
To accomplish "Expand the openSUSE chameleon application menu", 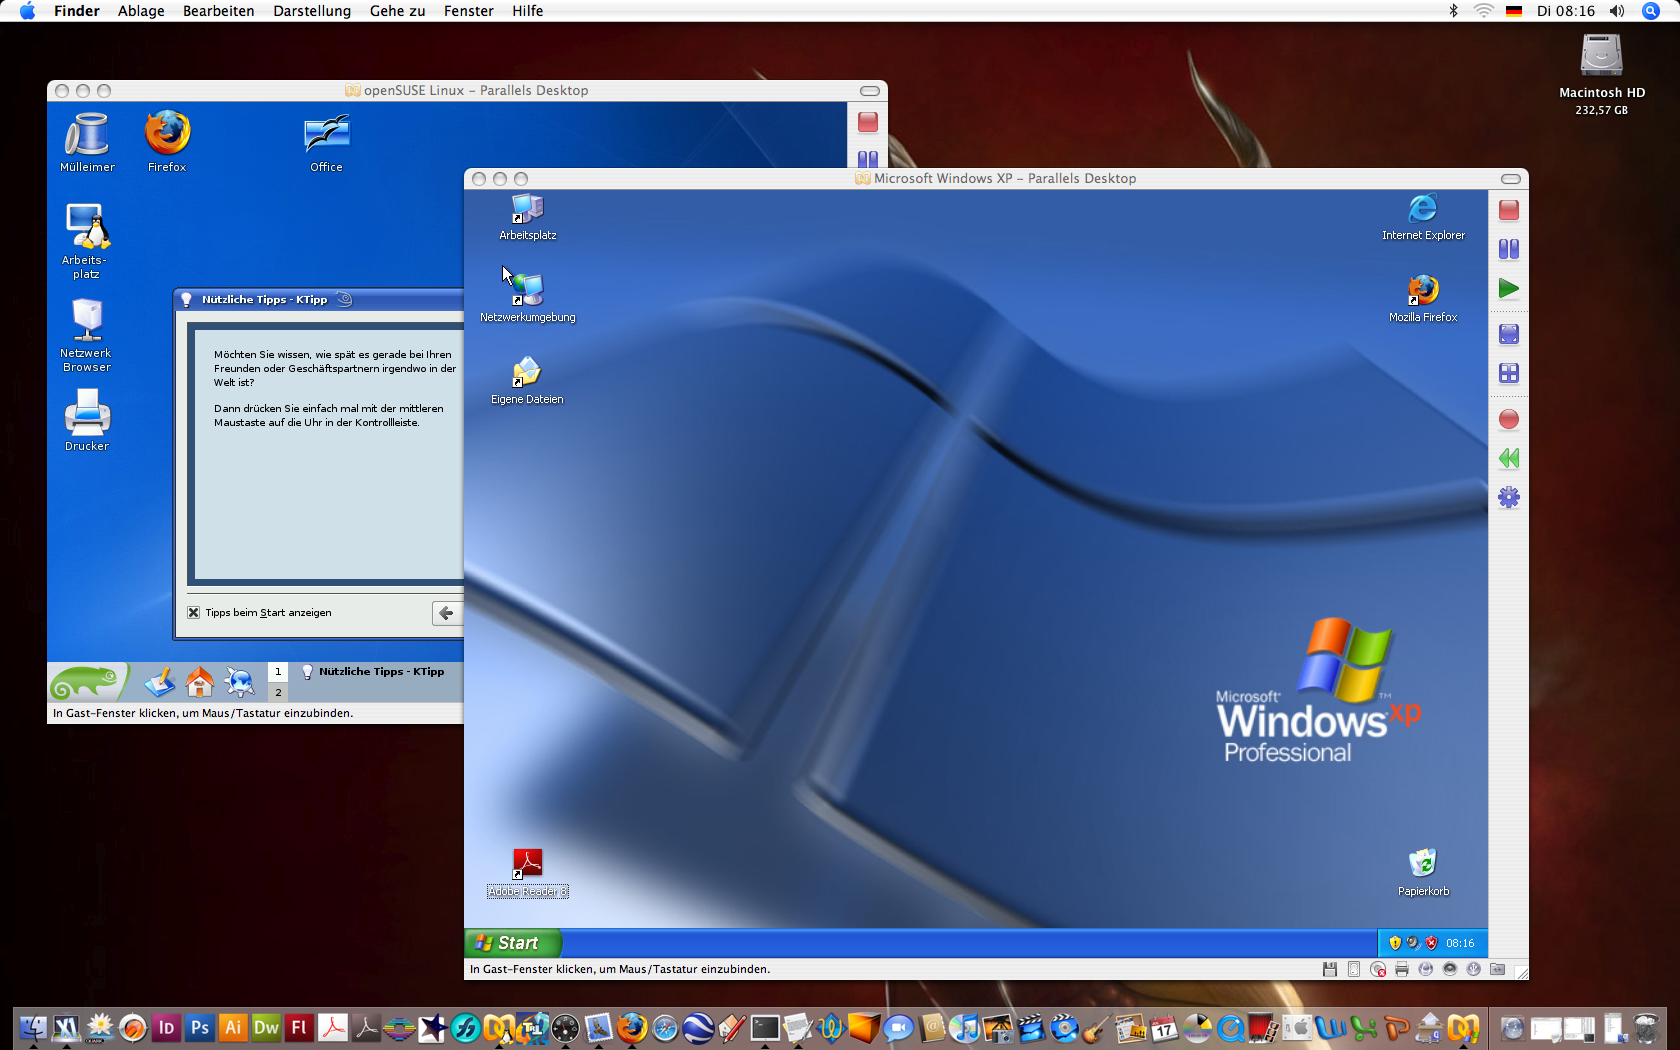I will pyautogui.click(x=87, y=683).
